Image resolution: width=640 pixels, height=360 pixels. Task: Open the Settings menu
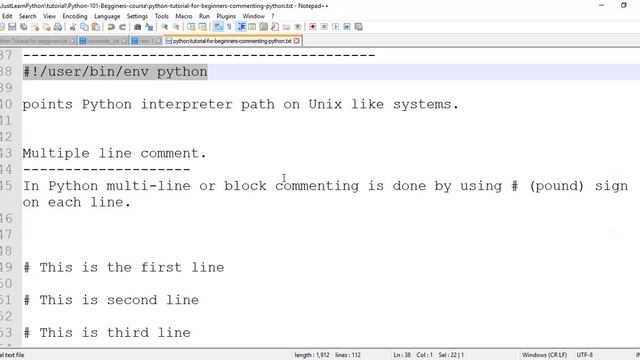137,16
